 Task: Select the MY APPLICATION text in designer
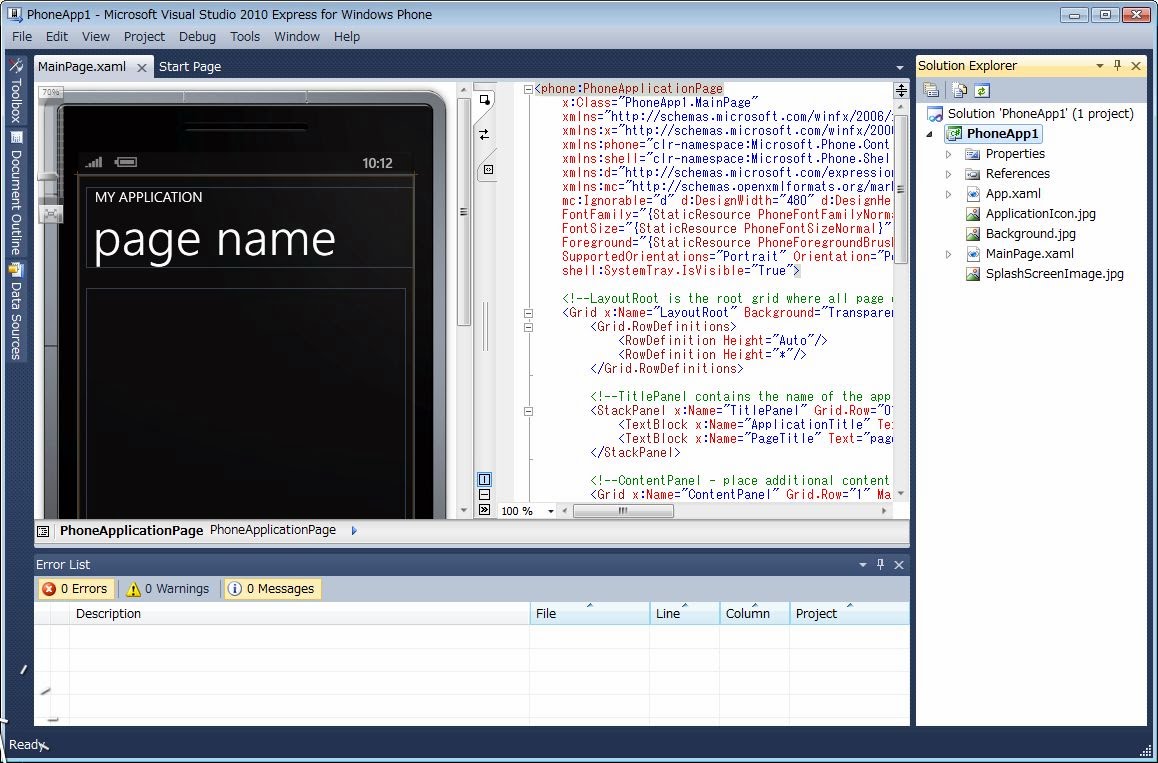(x=148, y=198)
